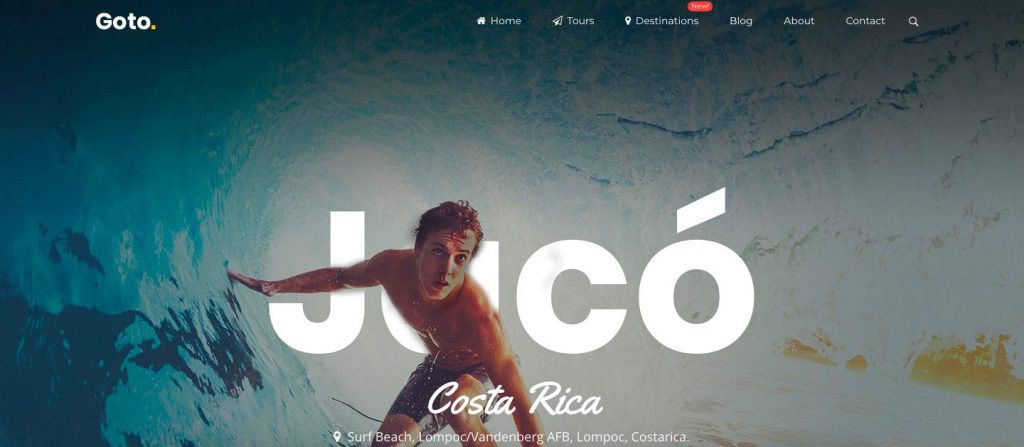This screenshot has width=1024, height=447.
Task: Click the map pin icon beside Destinations
Action: click(628, 21)
